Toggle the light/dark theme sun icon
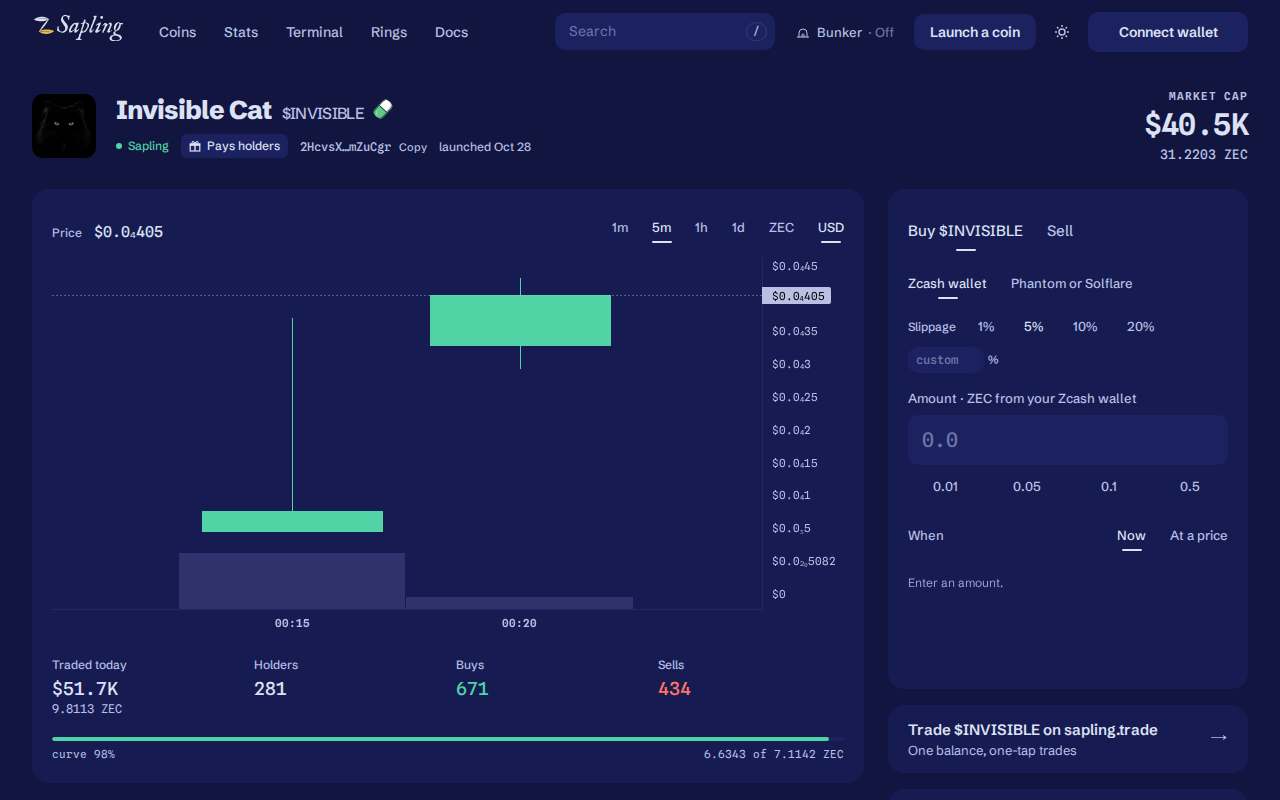 point(1062,32)
